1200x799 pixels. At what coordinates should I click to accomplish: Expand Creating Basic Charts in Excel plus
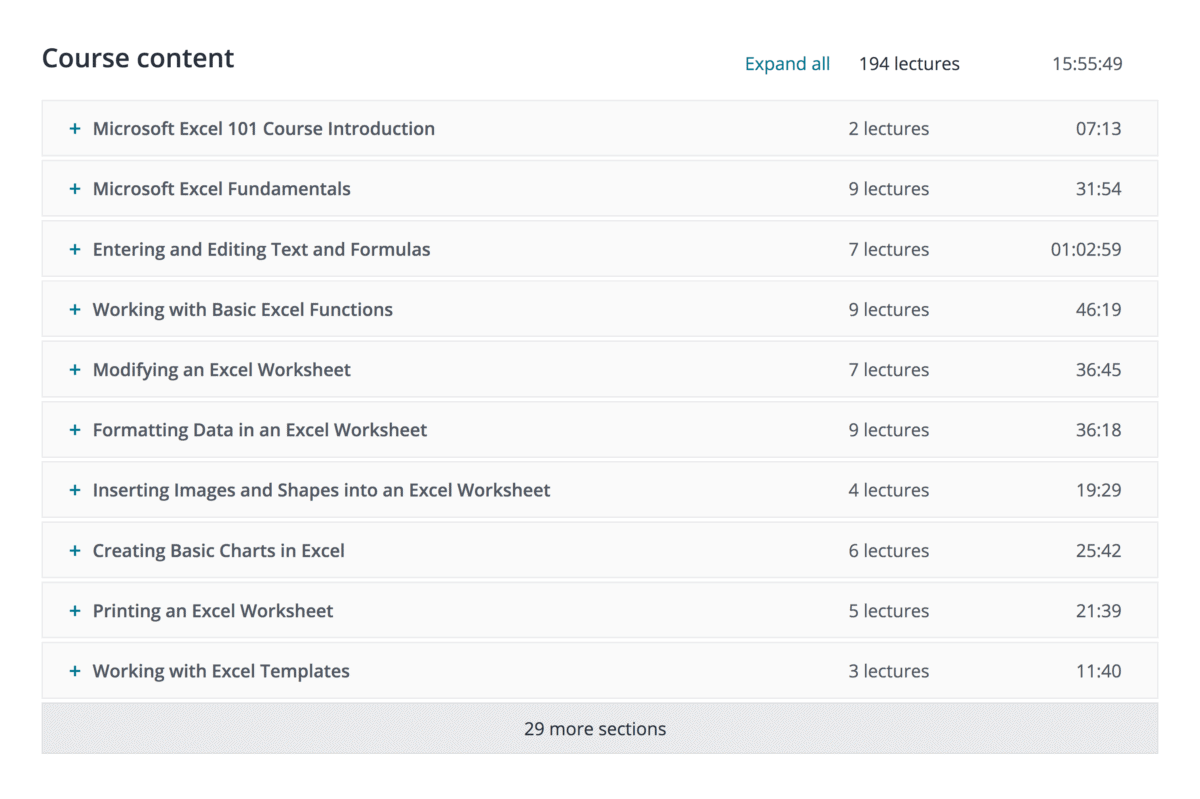pyautogui.click(x=74, y=551)
